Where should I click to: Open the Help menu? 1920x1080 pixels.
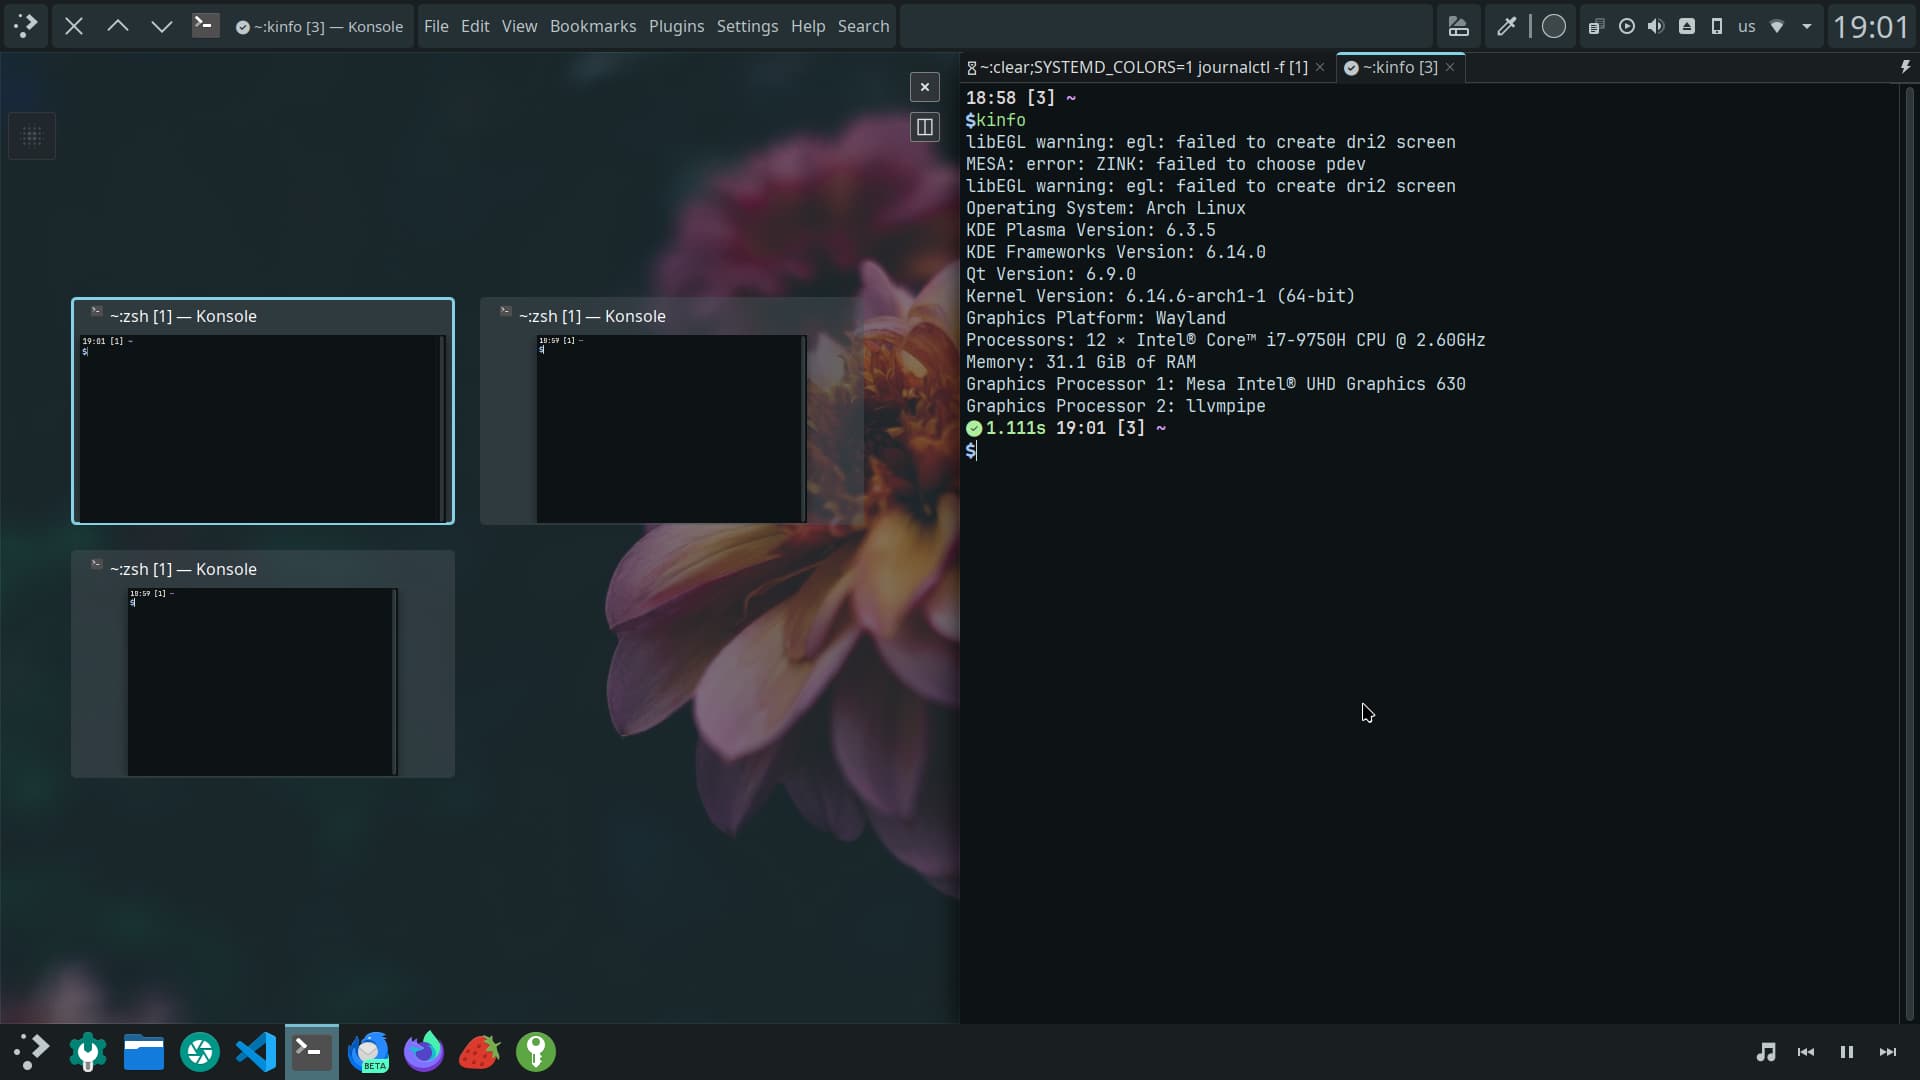(x=808, y=26)
